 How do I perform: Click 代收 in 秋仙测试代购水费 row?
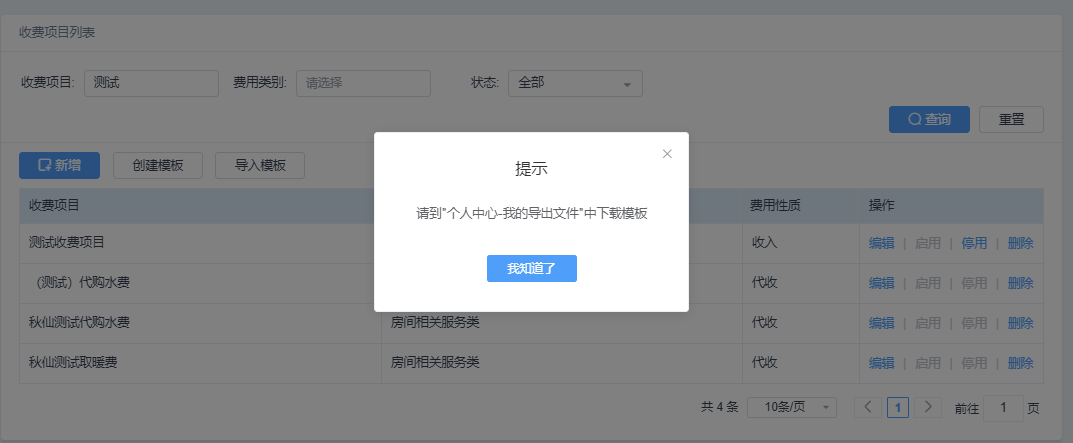(x=764, y=322)
